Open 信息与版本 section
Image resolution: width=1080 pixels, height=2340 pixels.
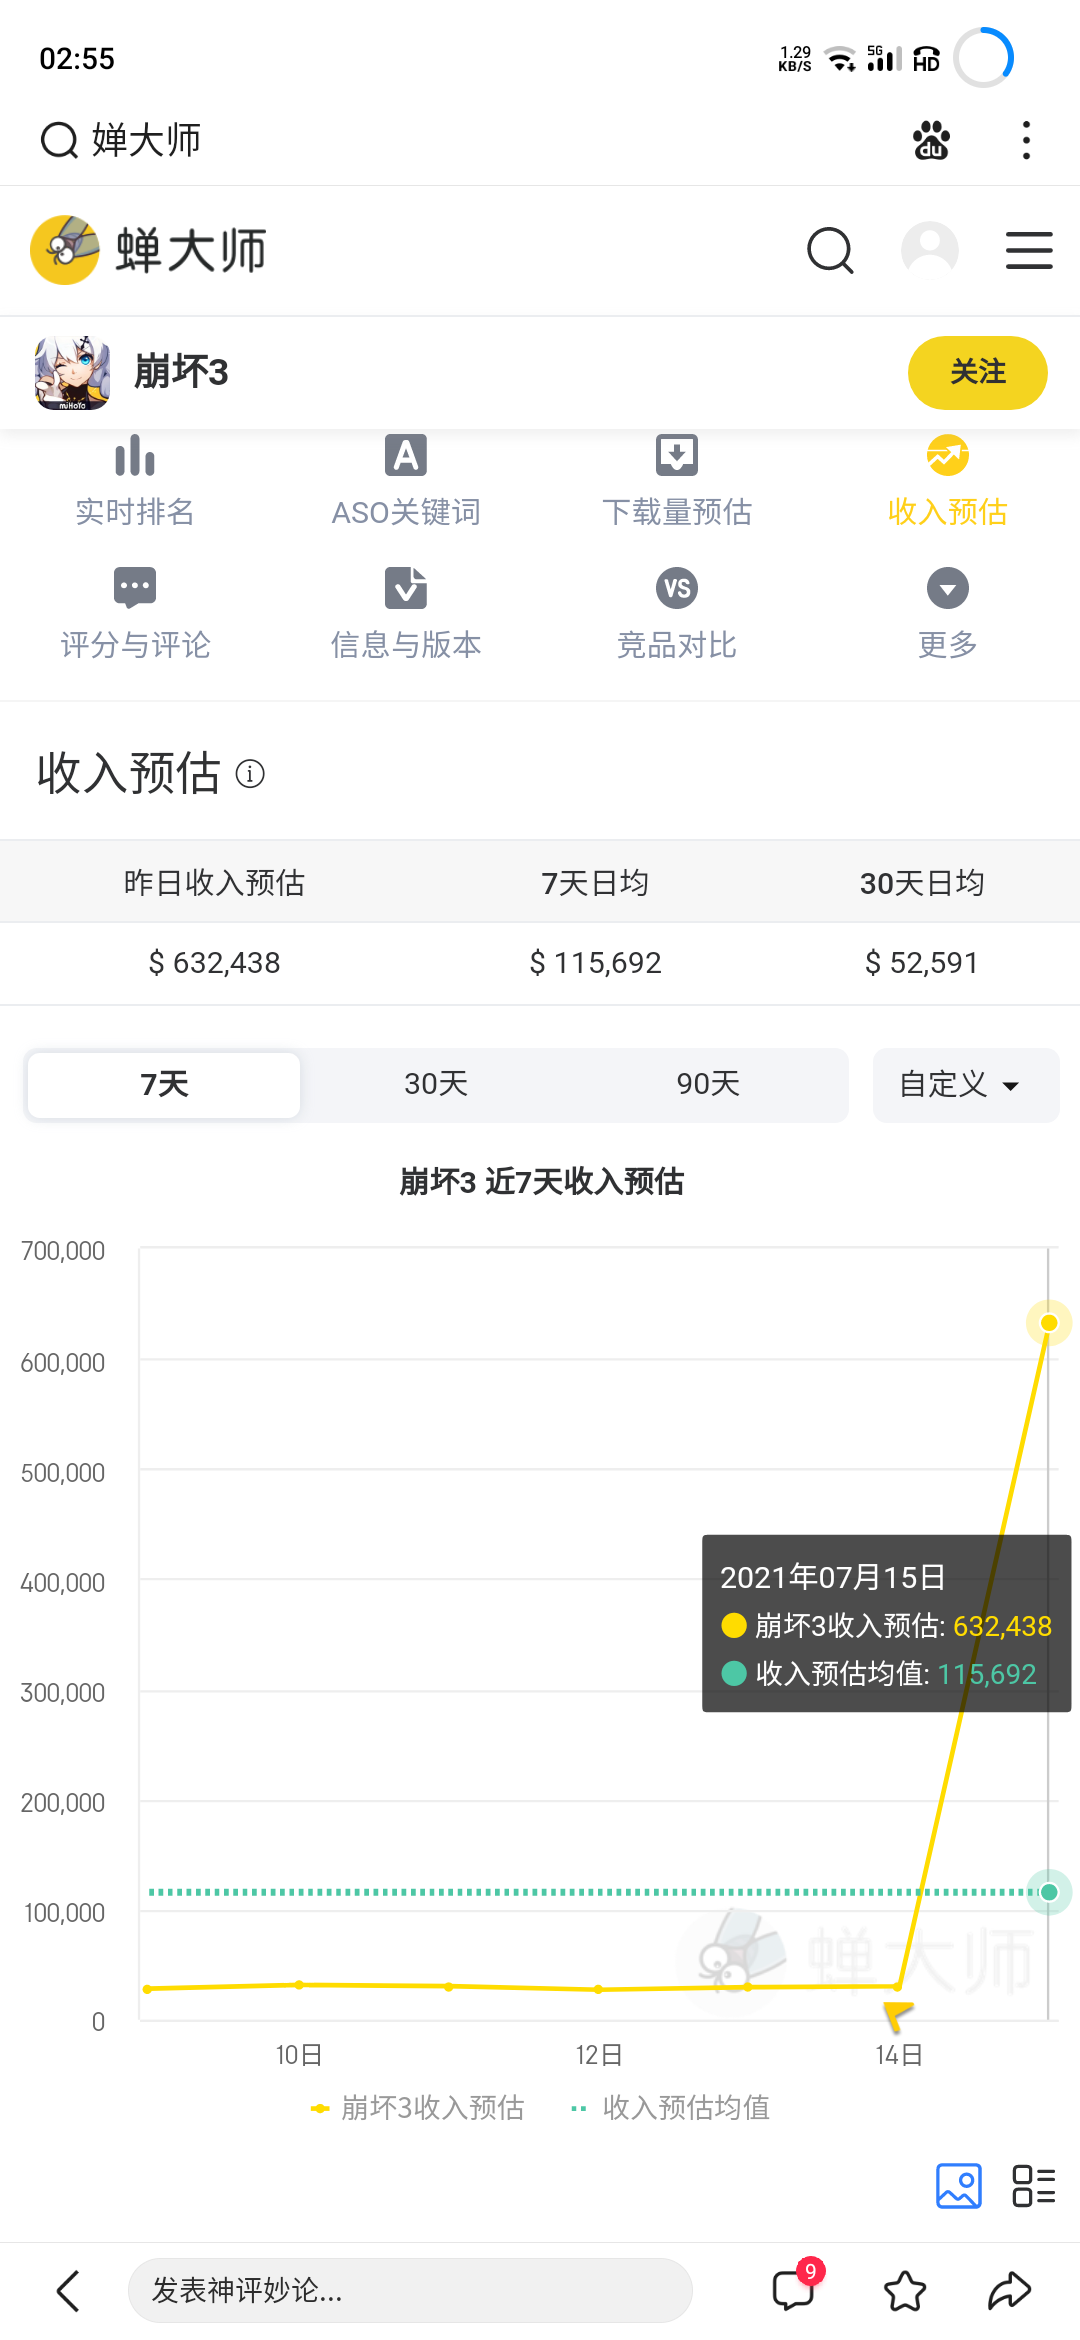pyautogui.click(x=406, y=615)
